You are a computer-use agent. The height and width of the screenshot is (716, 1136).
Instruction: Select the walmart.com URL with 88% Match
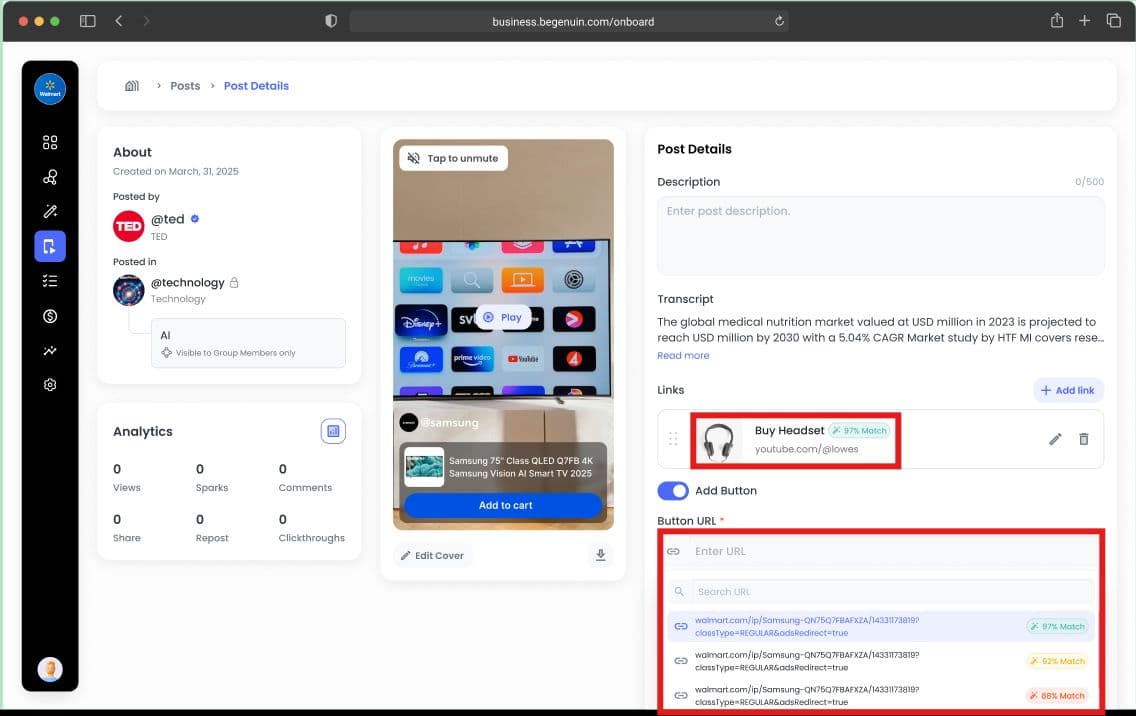[x=880, y=696]
